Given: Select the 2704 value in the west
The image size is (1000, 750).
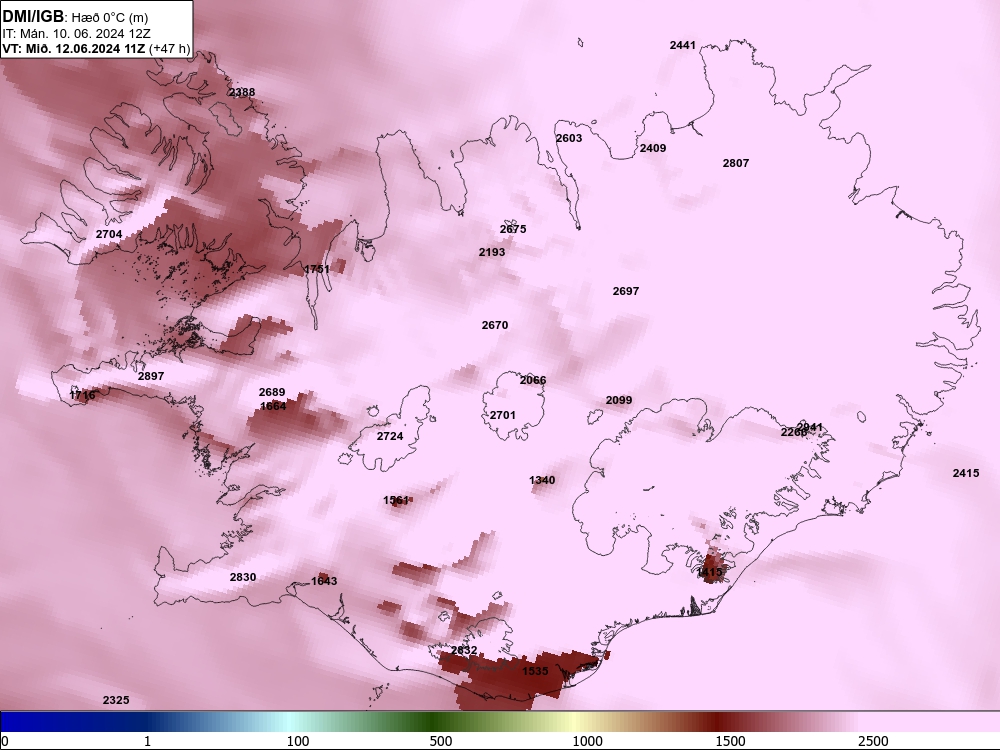Looking at the screenshot, I should (109, 234).
